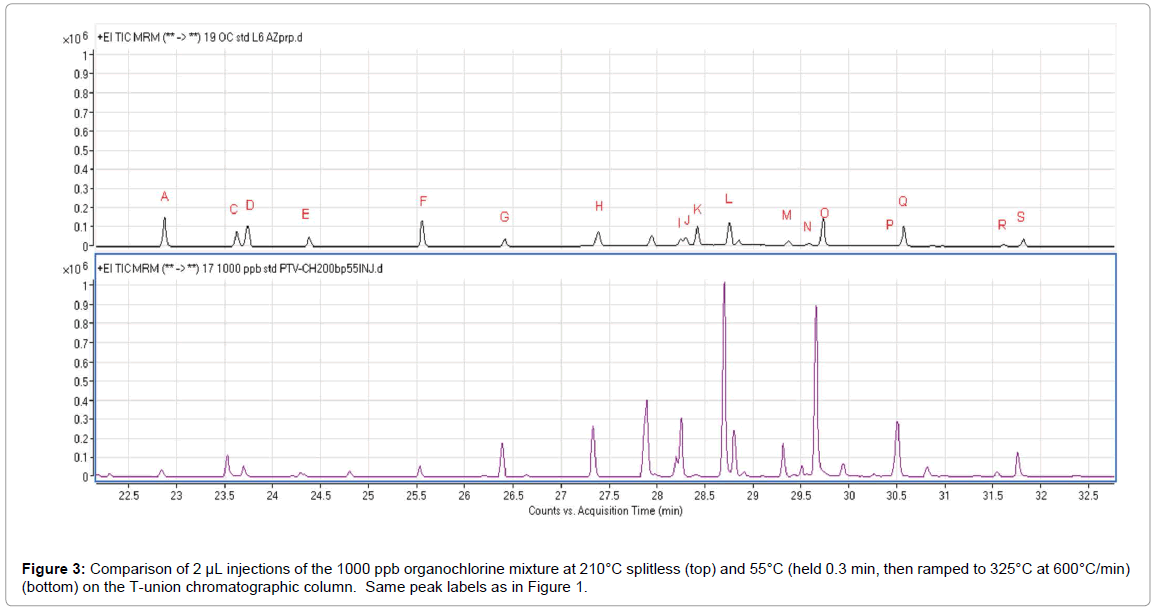This screenshot has width=1156, height=611.
Task: Select the peak label S
Action: coord(1020,217)
